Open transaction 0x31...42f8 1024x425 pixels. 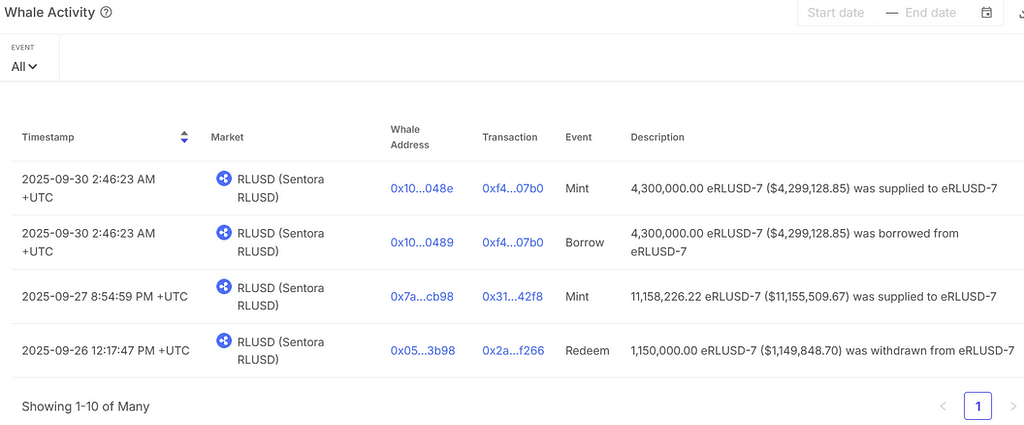(512, 297)
